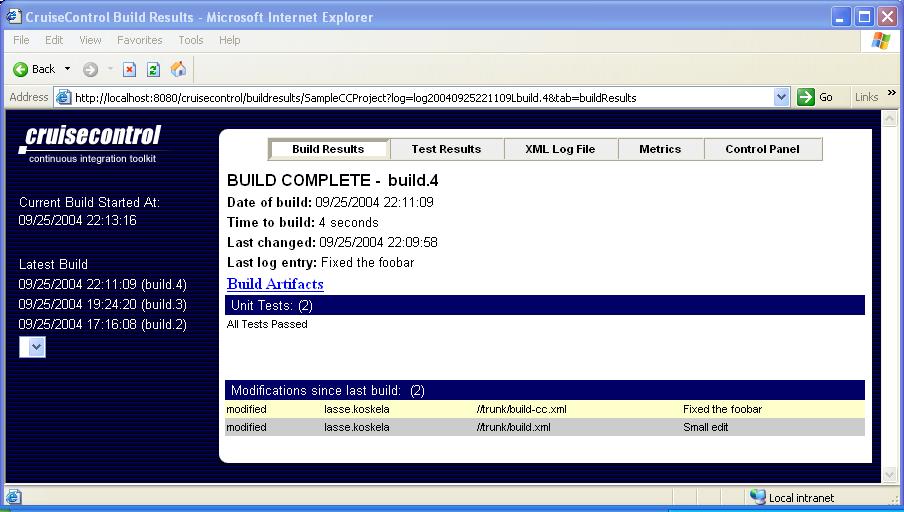Open the Back history dropdown arrow
Viewport: 904px width, 512px height.
(x=67, y=69)
